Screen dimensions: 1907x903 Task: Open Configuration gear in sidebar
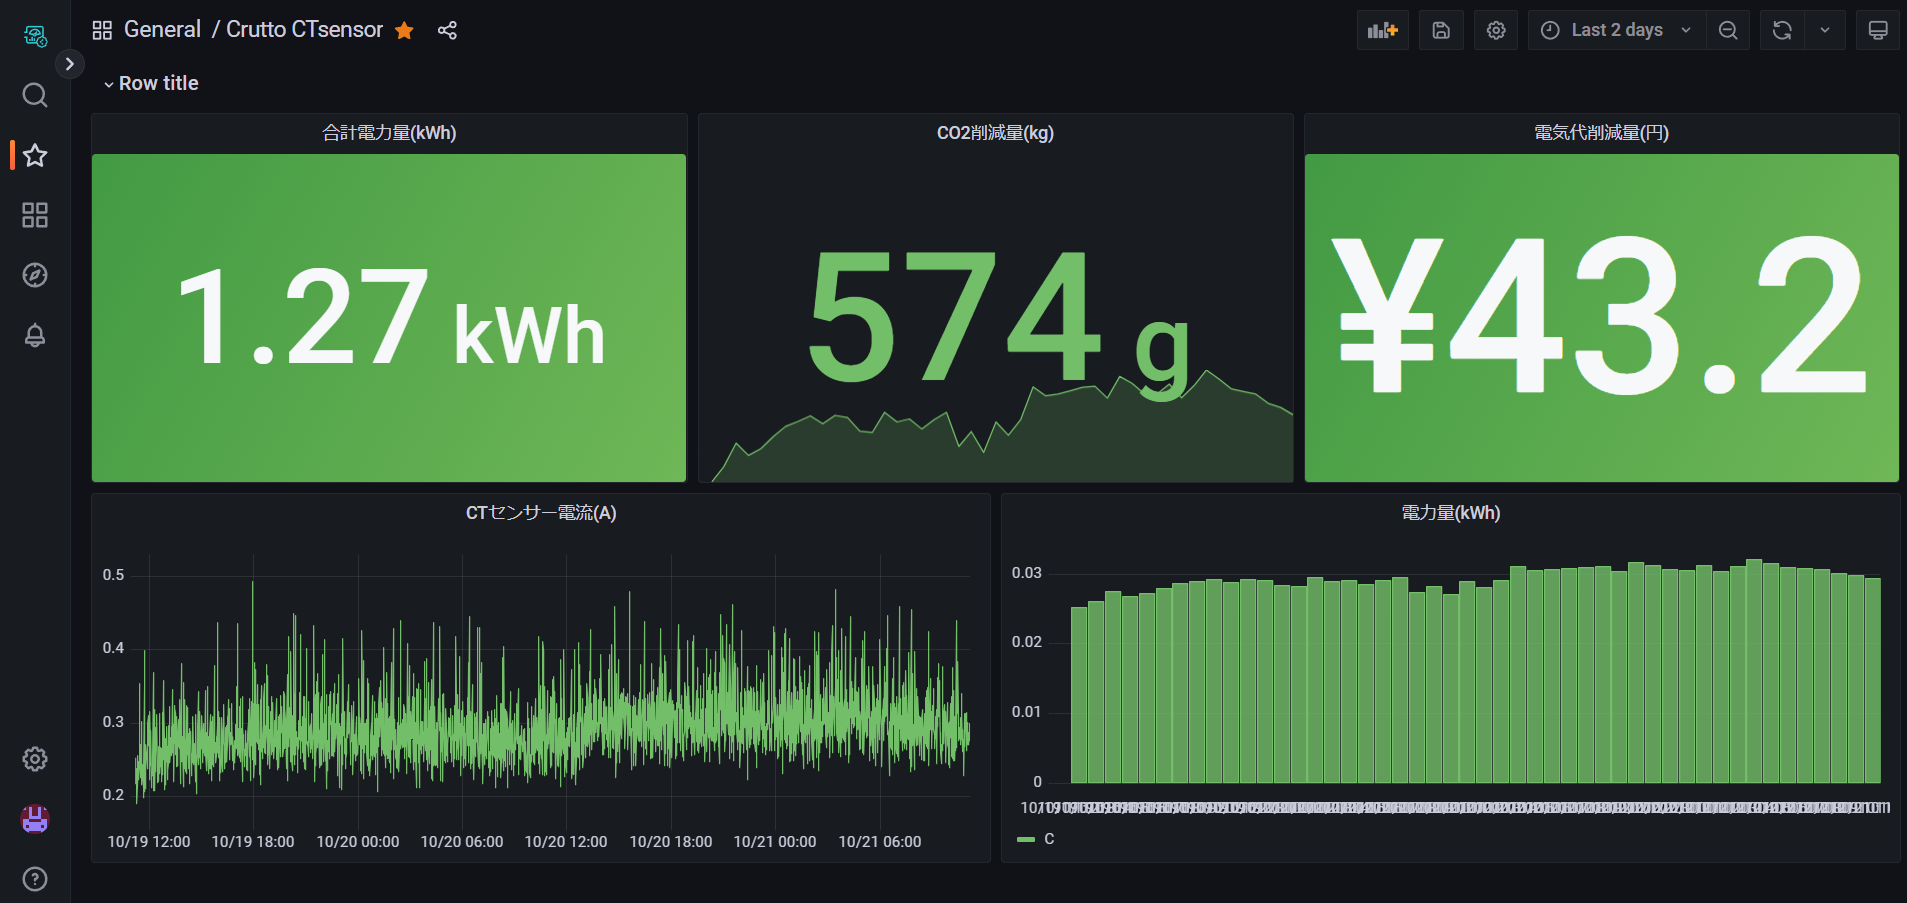point(35,759)
